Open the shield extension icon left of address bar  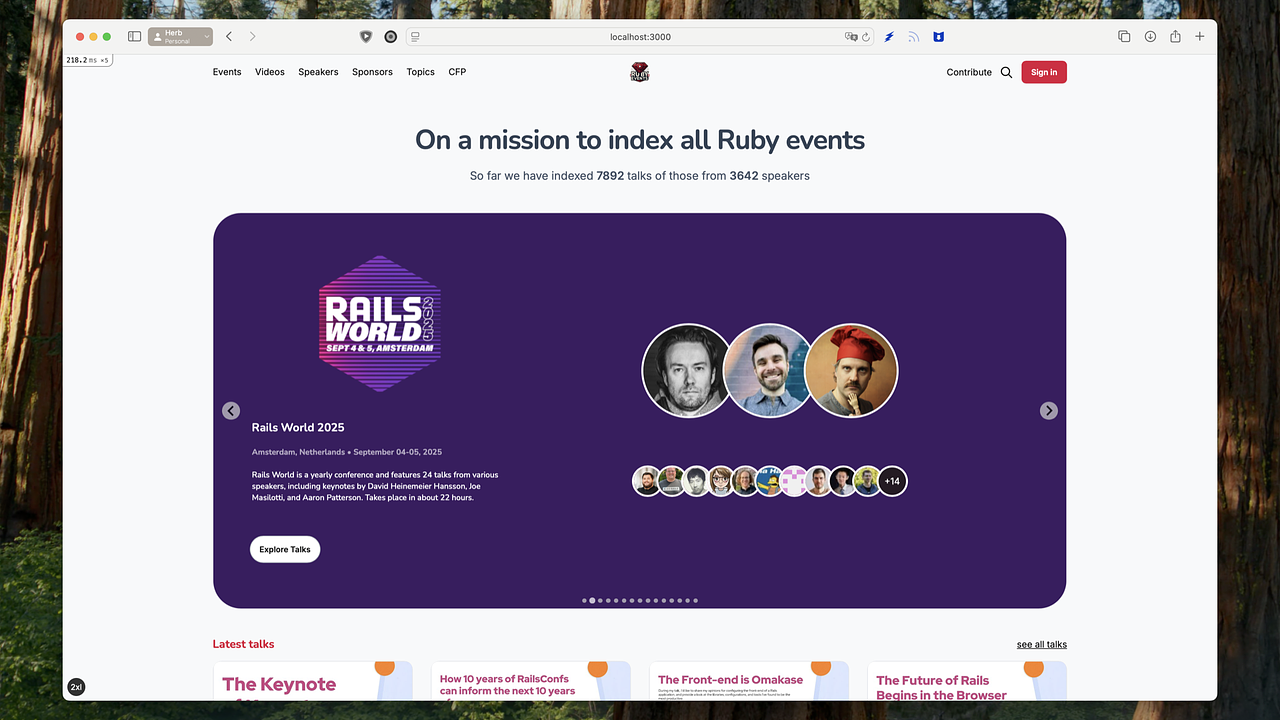[x=366, y=37]
